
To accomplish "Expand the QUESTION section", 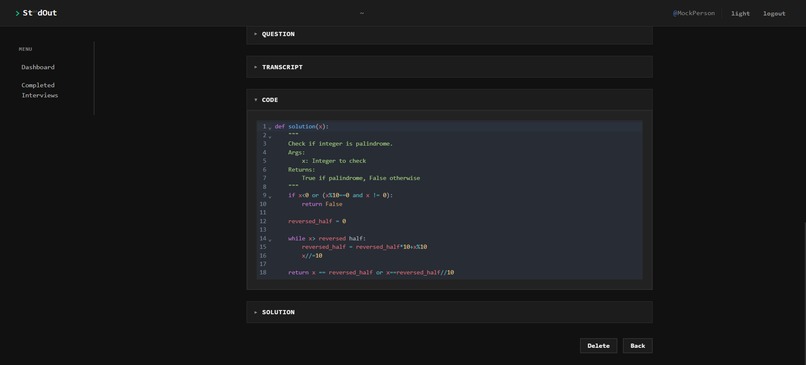I will pyautogui.click(x=449, y=34).
